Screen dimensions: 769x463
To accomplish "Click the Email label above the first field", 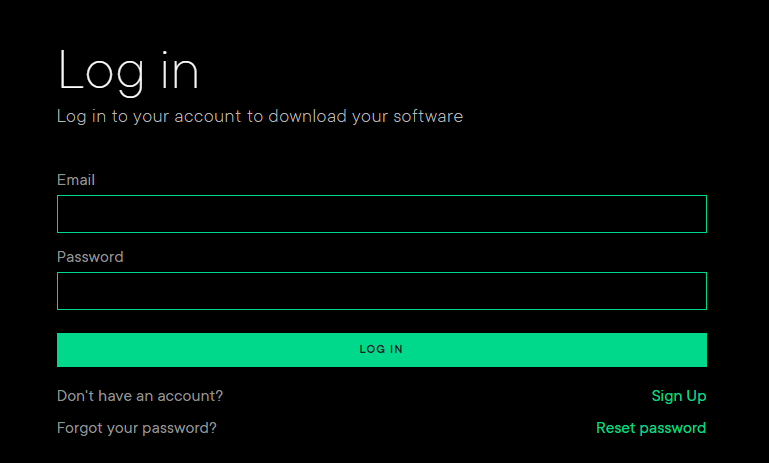I will coord(76,180).
